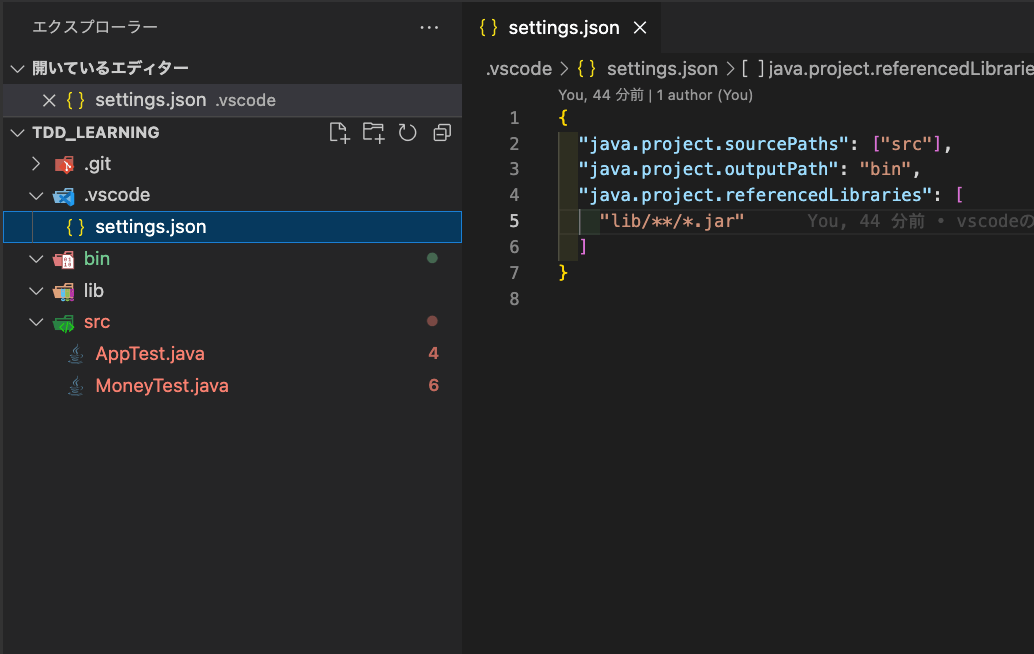Expand the .git folder
This screenshot has height=654, width=1034.
36,163
